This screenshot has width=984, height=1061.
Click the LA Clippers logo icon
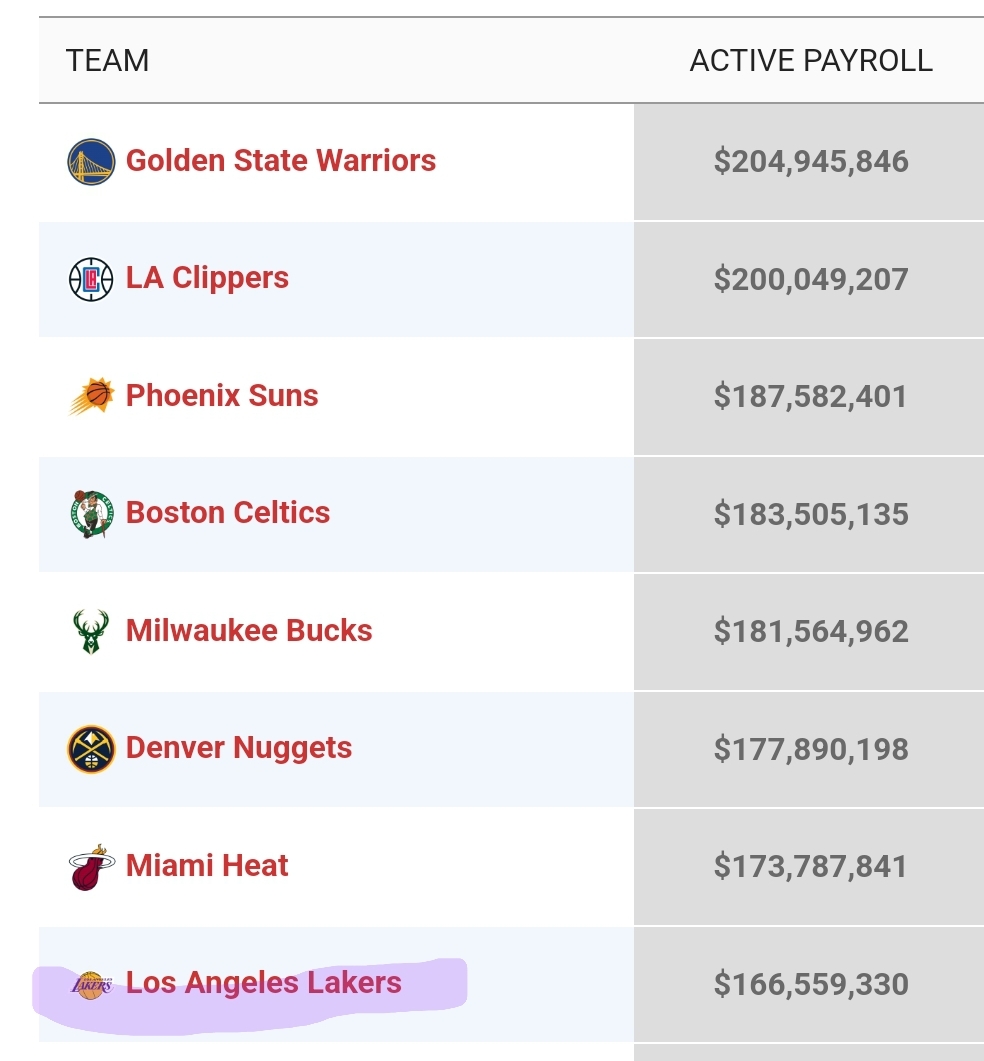tap(91, 279)
